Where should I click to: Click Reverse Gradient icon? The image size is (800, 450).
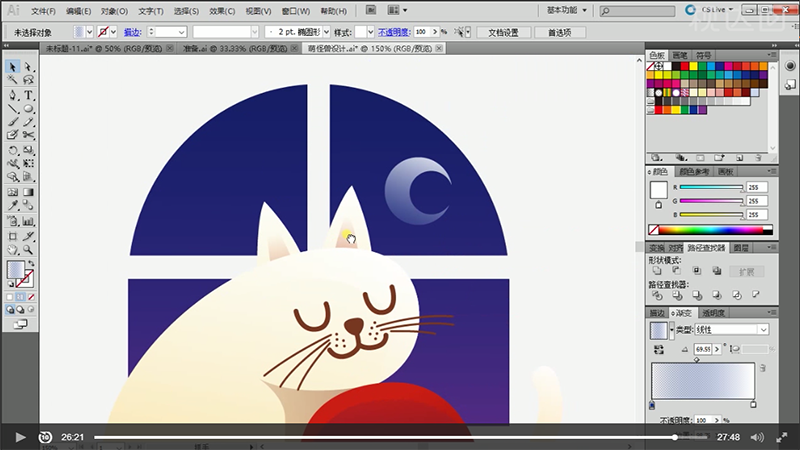pos(659,349)
